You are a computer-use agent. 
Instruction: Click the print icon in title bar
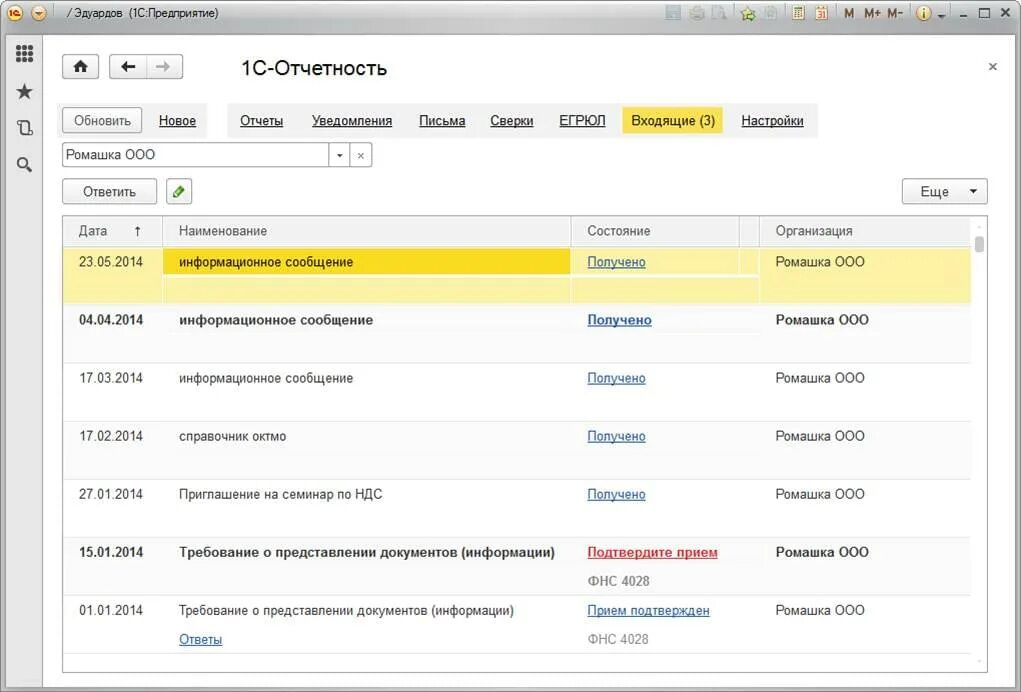(697, 13)
